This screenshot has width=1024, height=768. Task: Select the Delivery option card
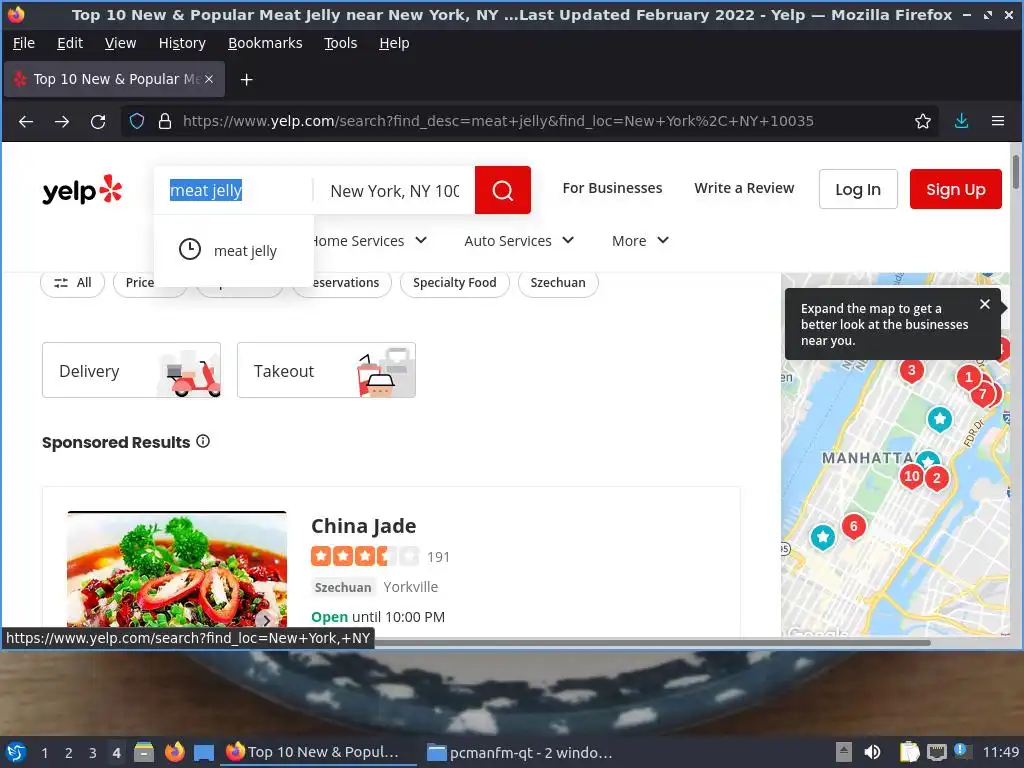131,370
